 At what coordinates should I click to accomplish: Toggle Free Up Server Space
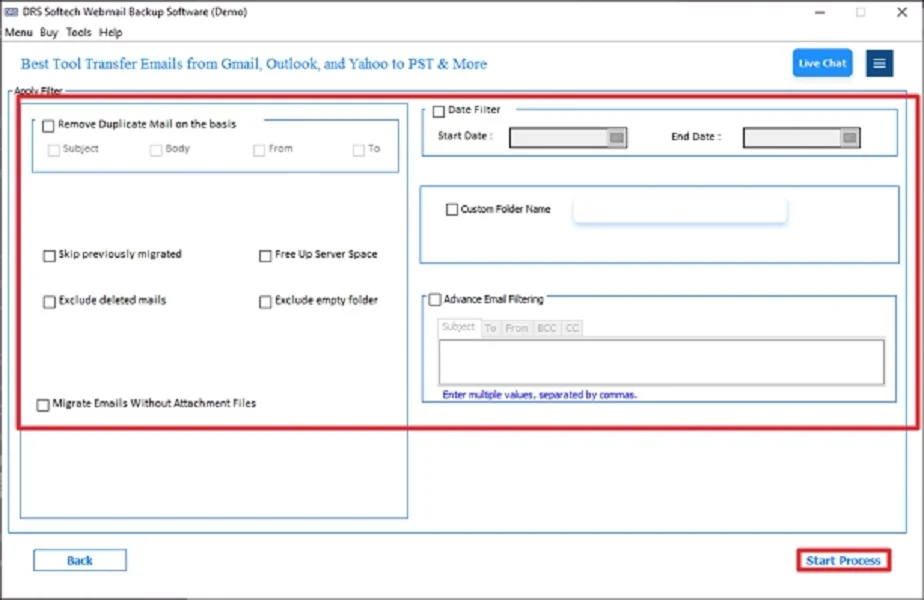(264, 255)
